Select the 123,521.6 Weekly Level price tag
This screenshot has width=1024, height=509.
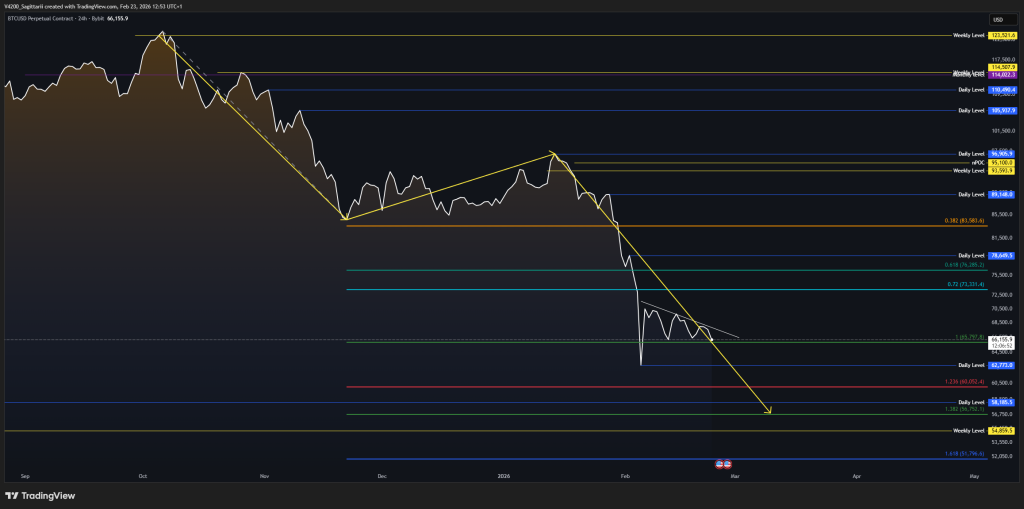(x=1001, y=36)
